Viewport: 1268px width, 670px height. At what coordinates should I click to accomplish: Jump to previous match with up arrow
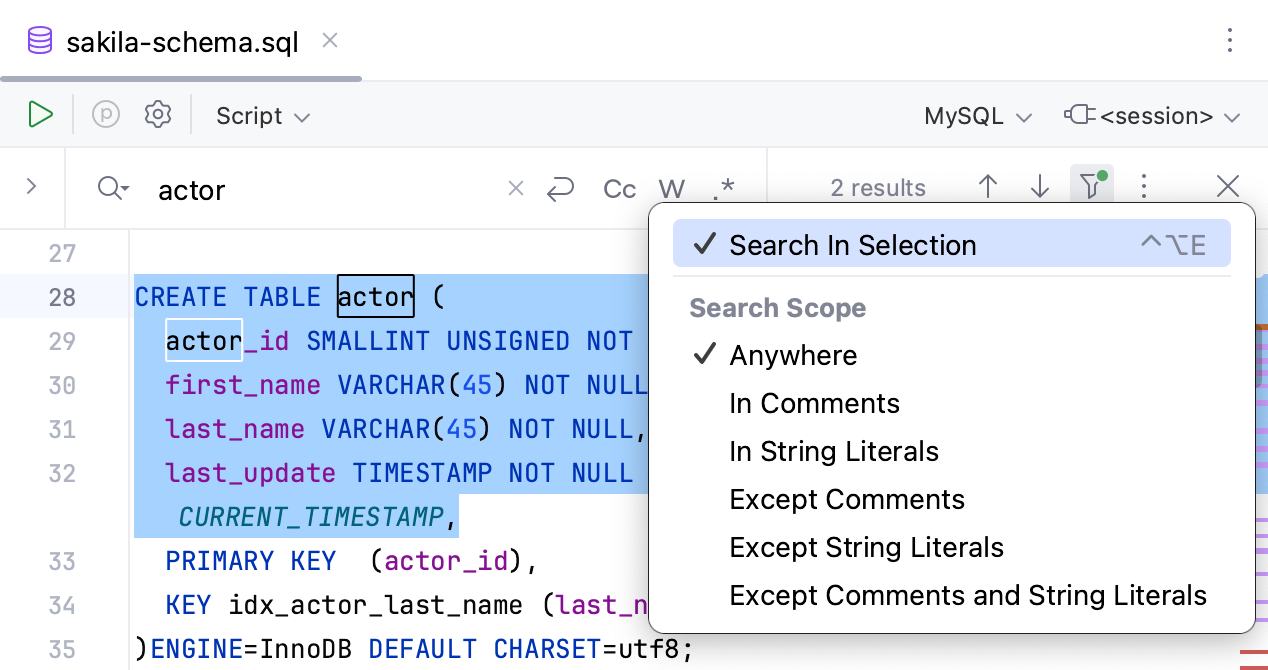point(988,186)
